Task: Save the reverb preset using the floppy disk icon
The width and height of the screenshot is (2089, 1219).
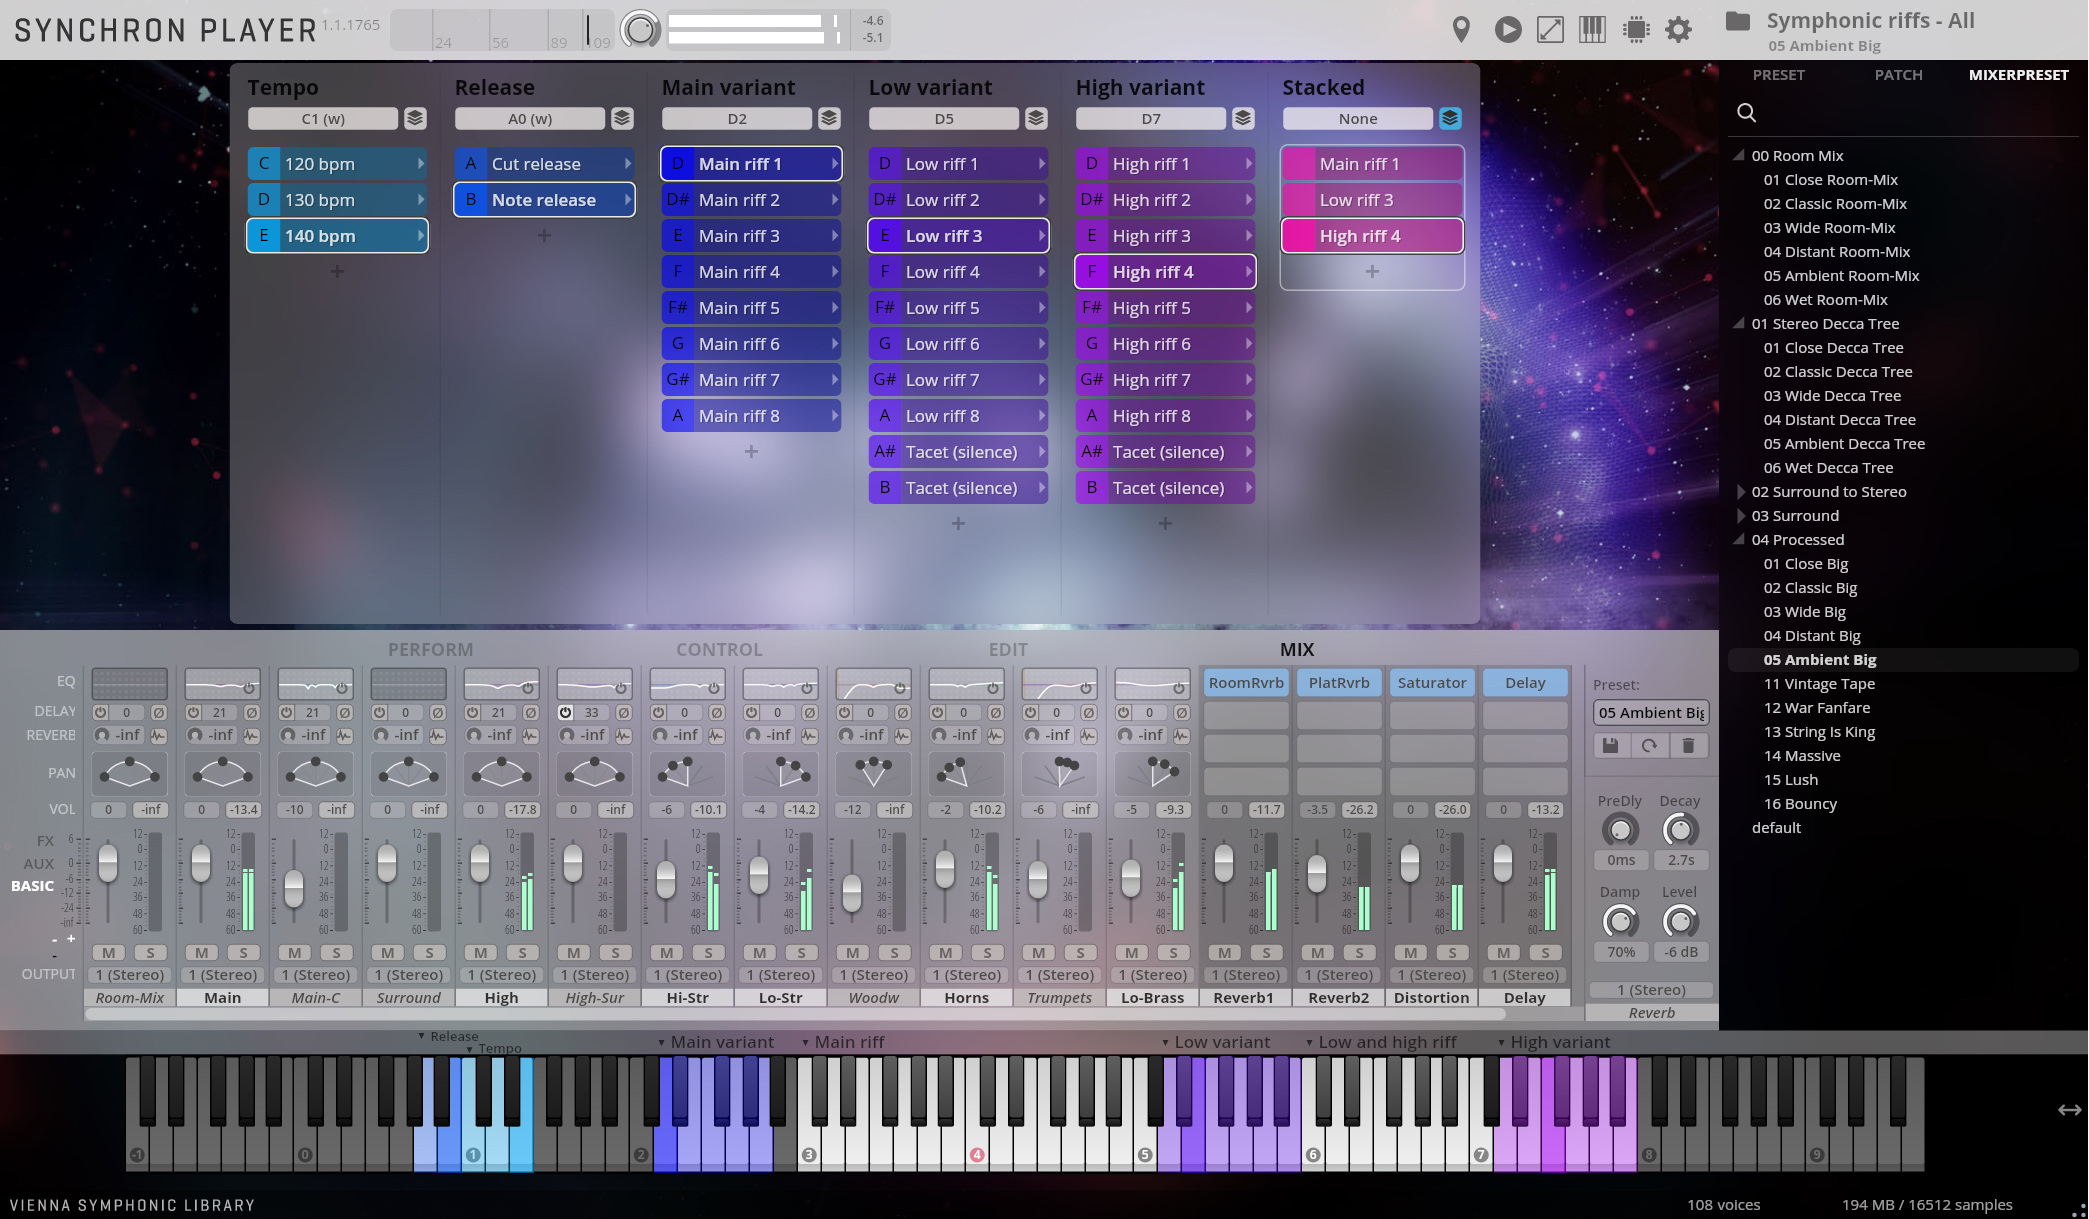Action: (1610, 745)
